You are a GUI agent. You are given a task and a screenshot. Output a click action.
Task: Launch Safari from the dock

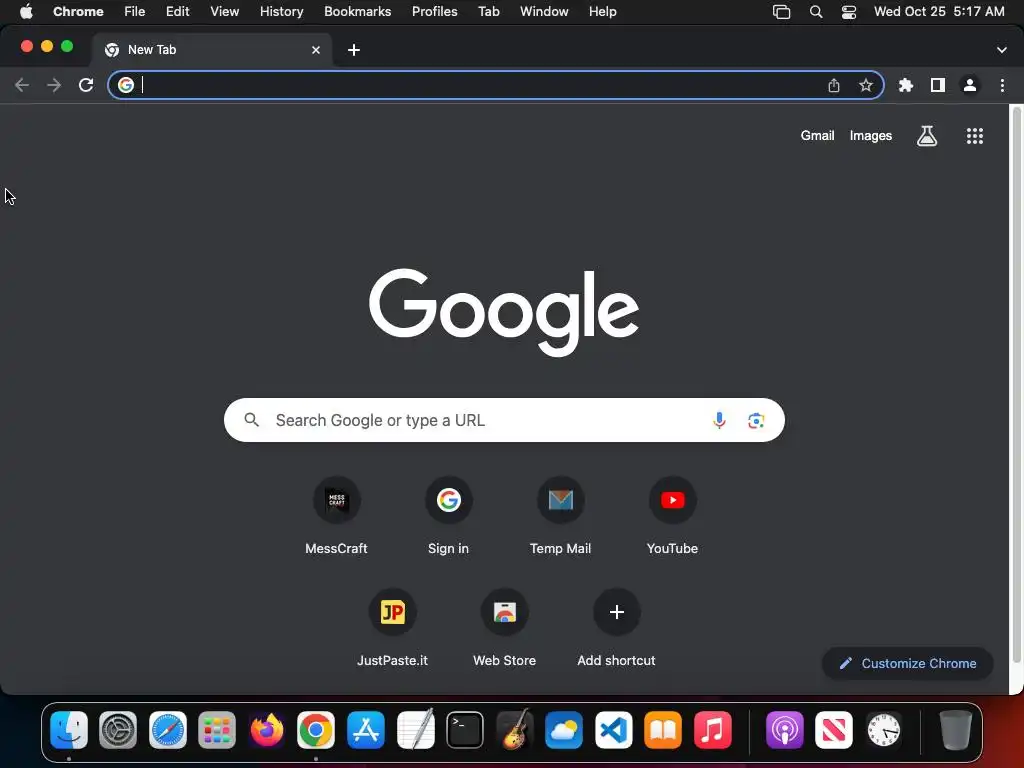168,730
